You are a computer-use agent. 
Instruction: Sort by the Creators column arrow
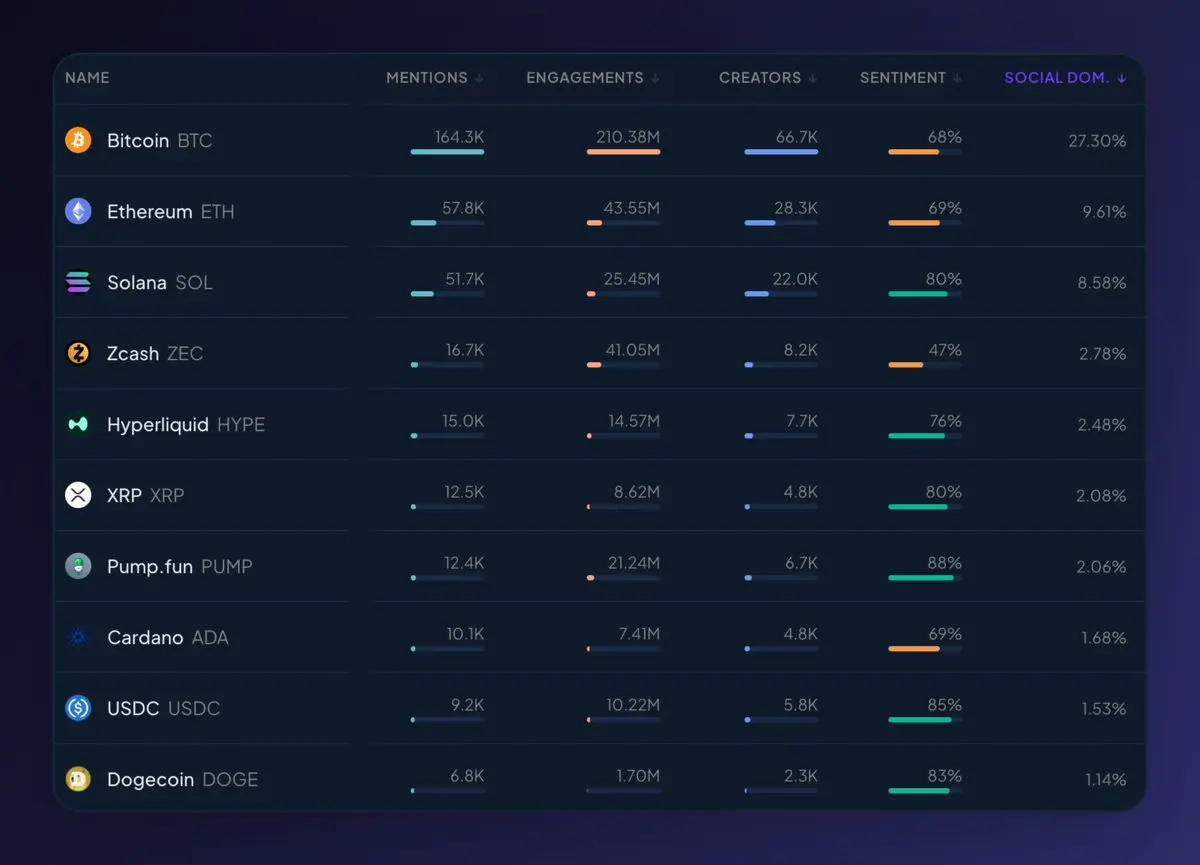813,78
